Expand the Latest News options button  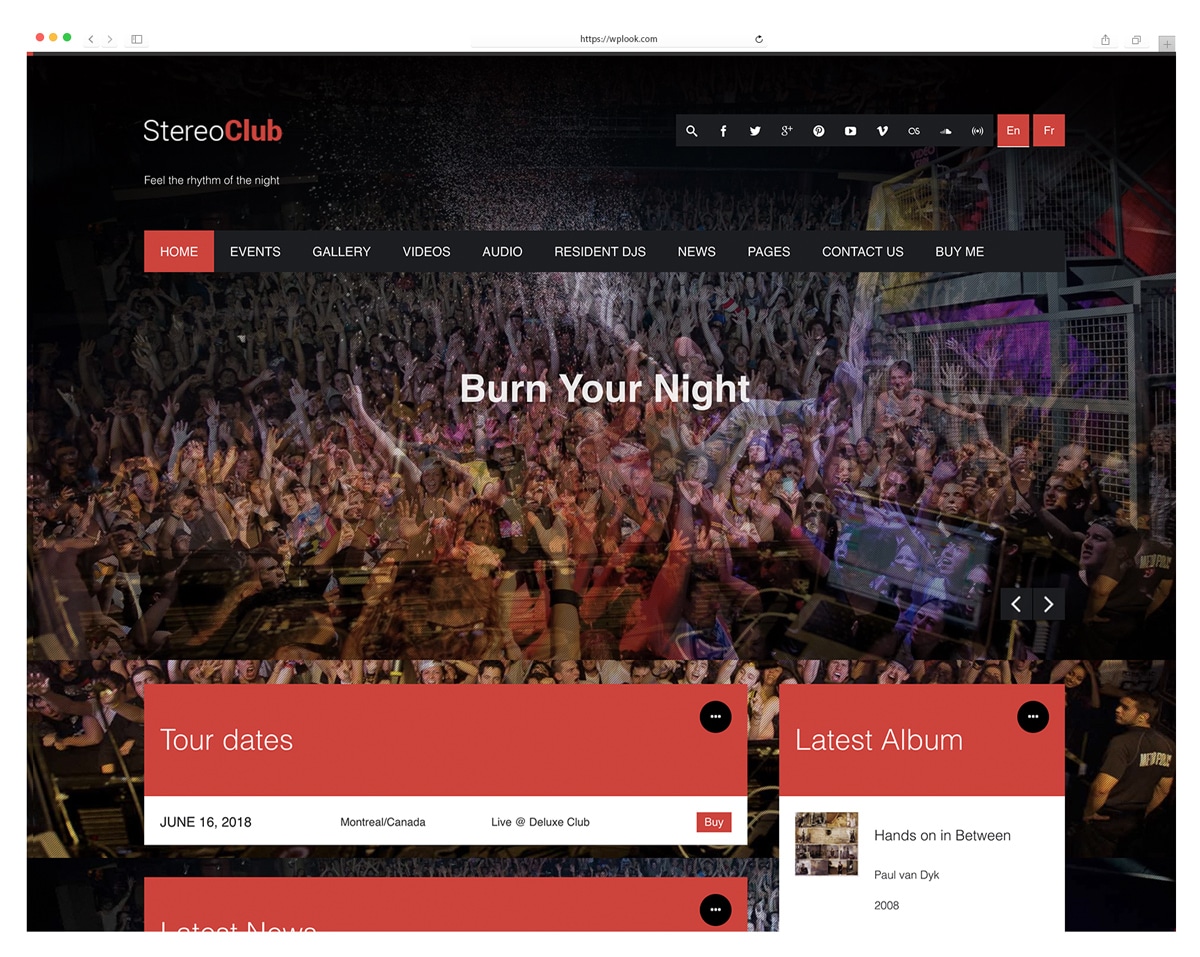[715, 910]
